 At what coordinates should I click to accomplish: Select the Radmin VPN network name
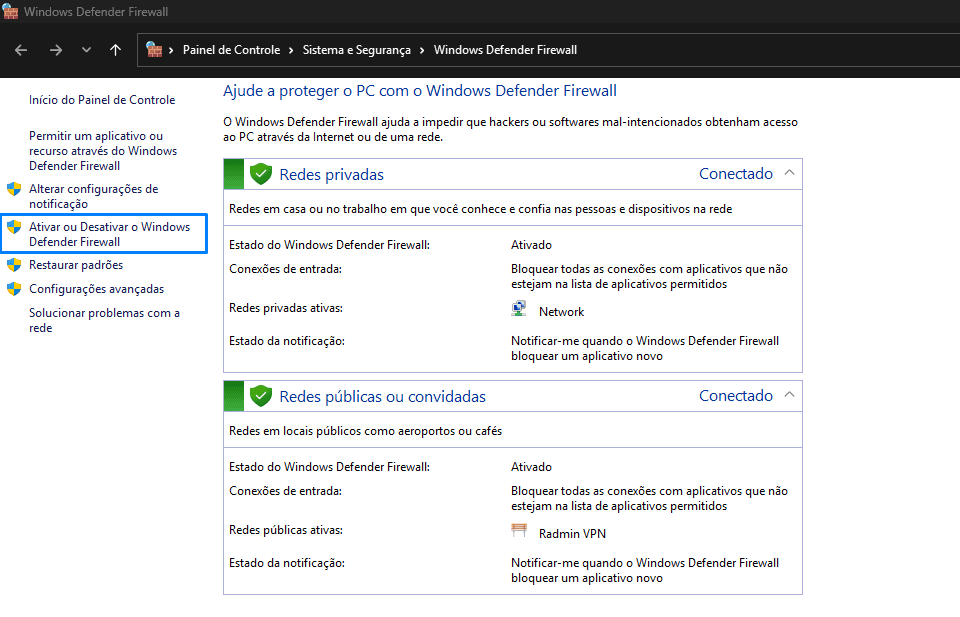[x=572, y=534]
